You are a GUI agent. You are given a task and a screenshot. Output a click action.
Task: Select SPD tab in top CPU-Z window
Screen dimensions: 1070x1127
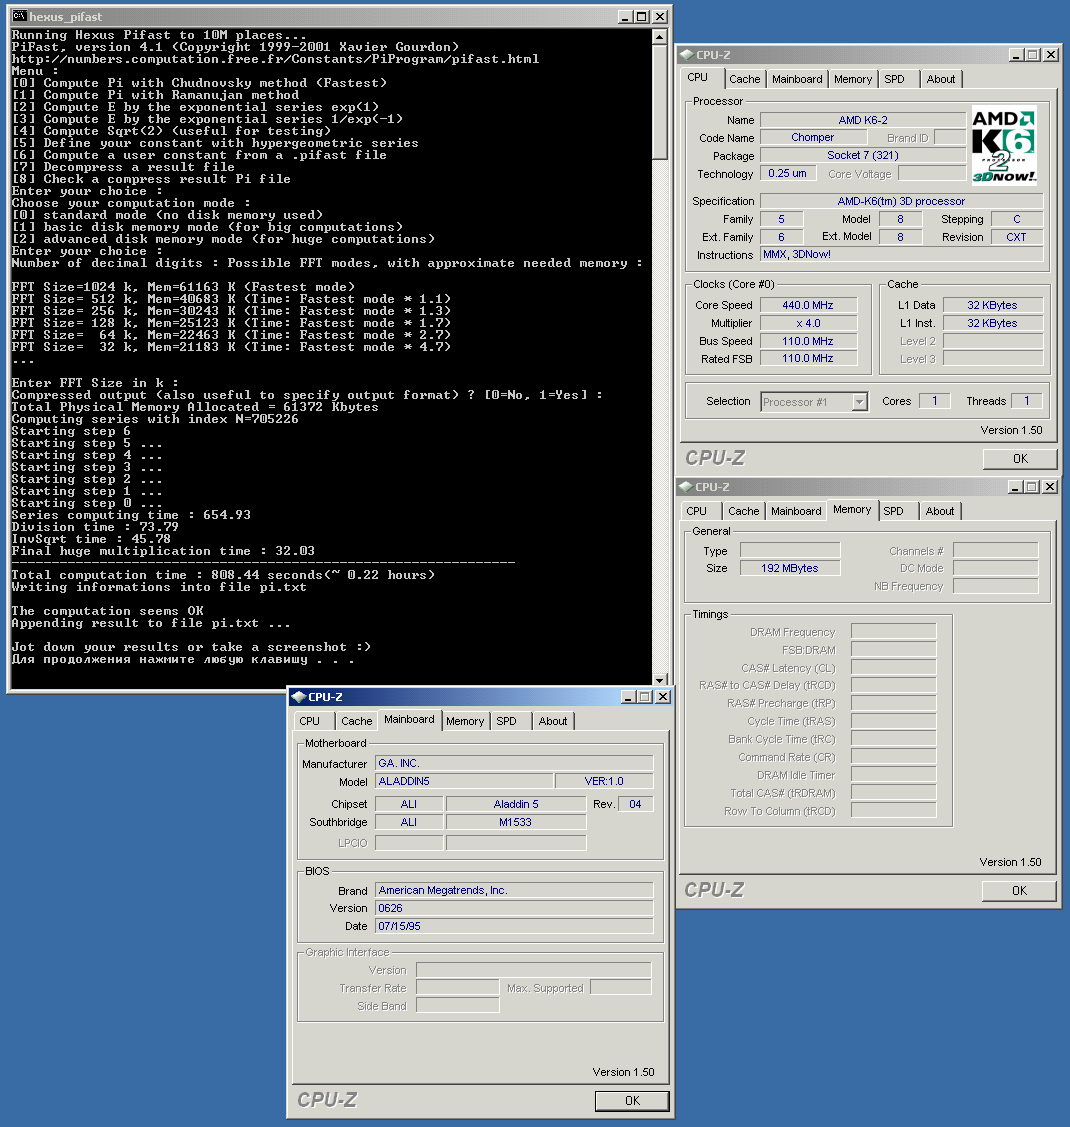coord(895,79)
